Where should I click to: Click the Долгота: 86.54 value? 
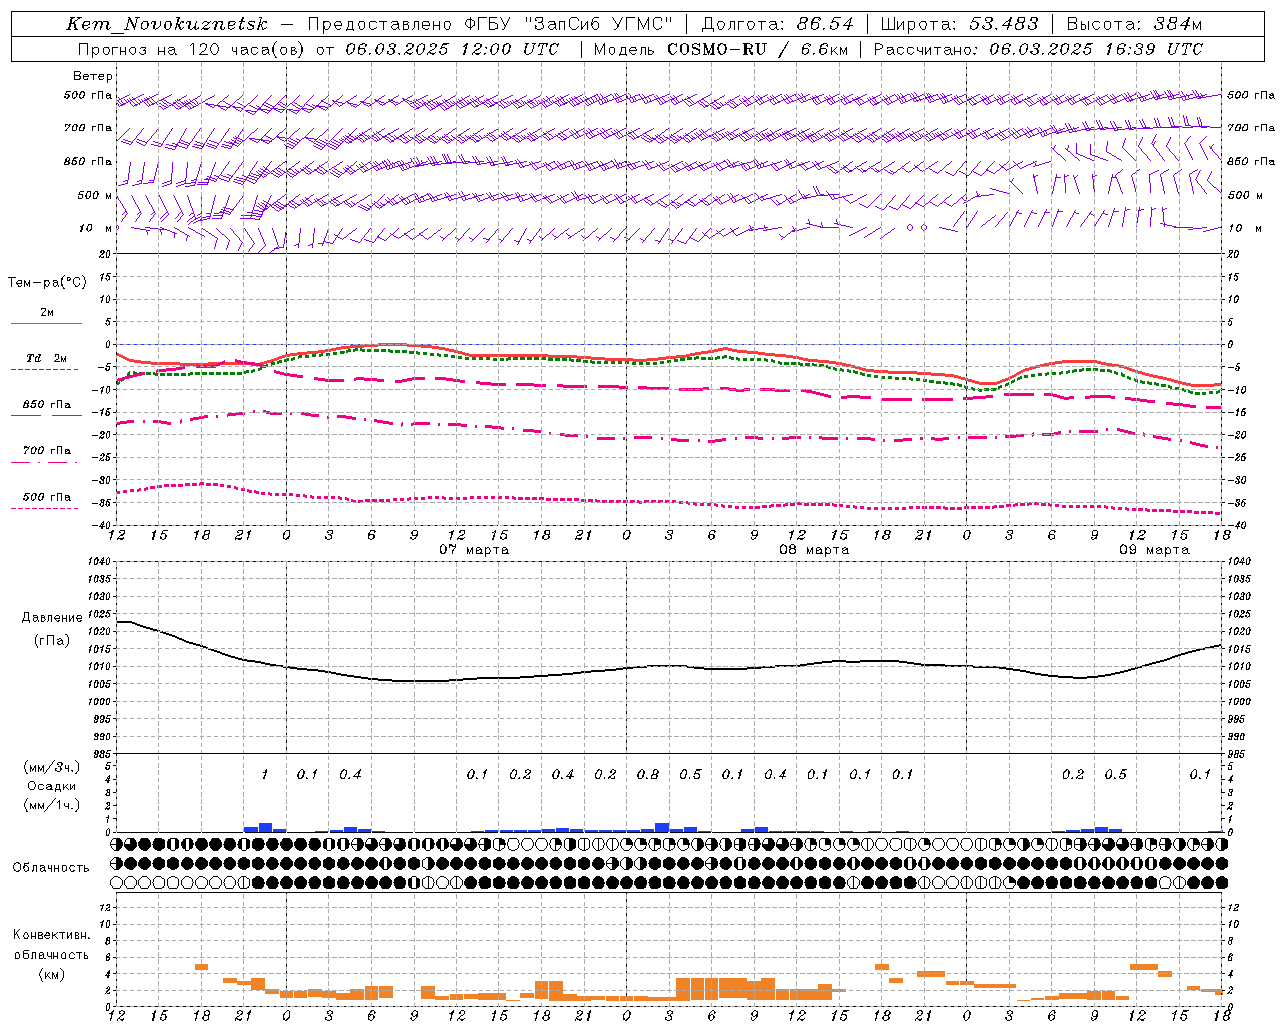click(x=777, y=24)
